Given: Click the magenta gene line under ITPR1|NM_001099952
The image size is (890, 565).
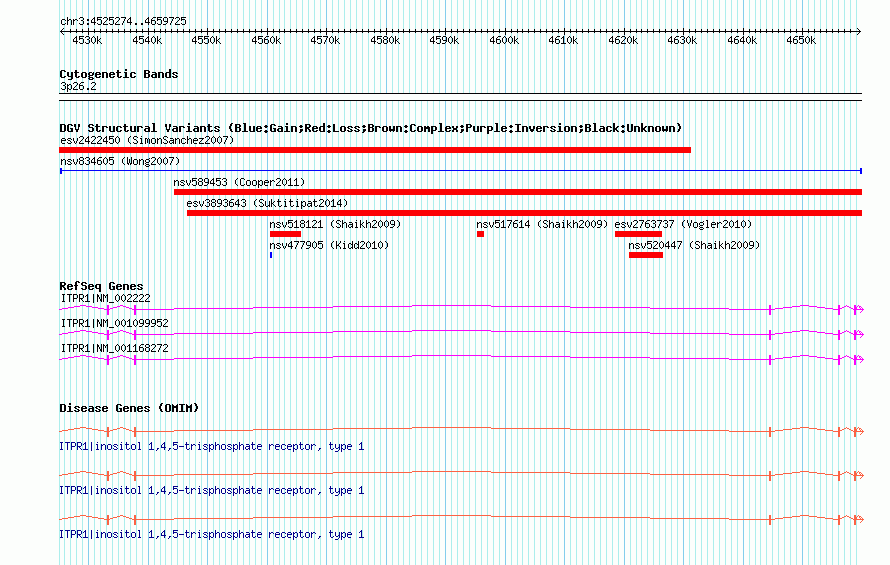Looking at the screenshot, I should (x=461, y=334).
